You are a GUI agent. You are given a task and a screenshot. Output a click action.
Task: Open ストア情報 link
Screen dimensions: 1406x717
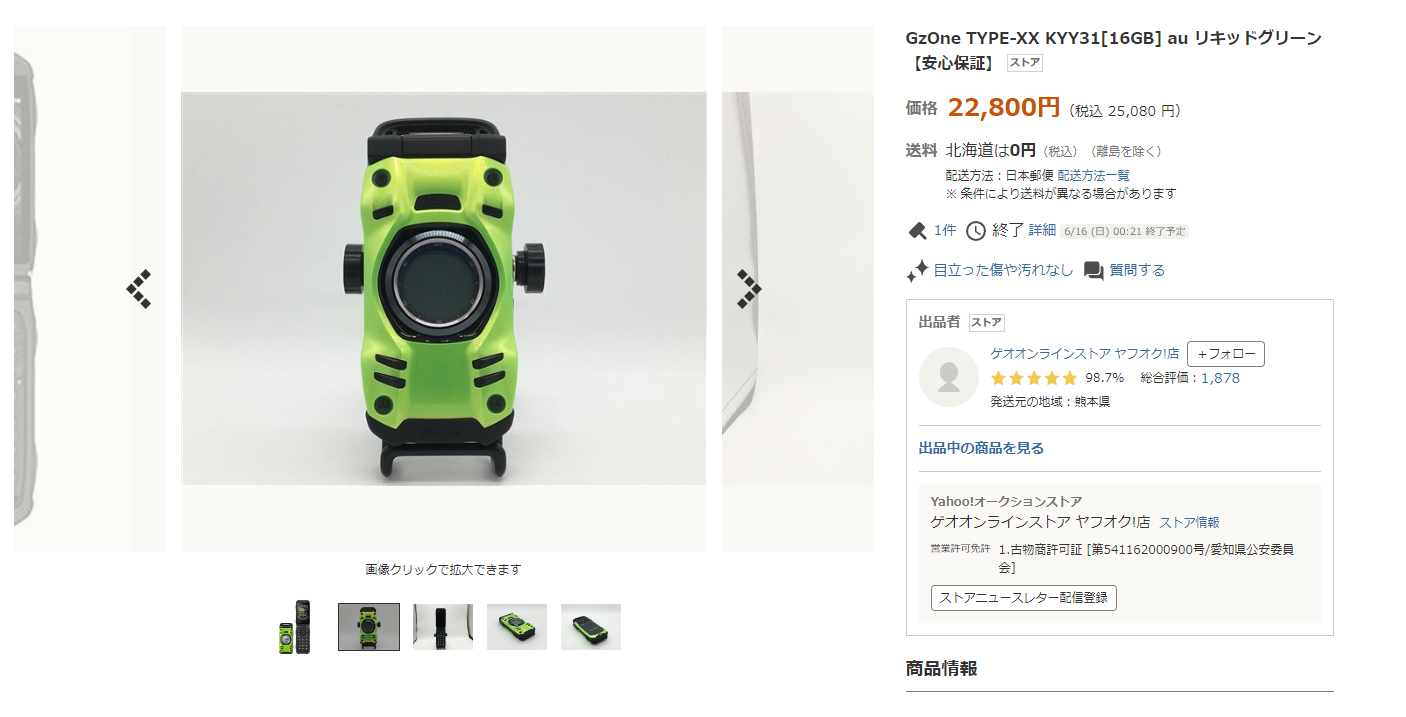pos(1189,522)
